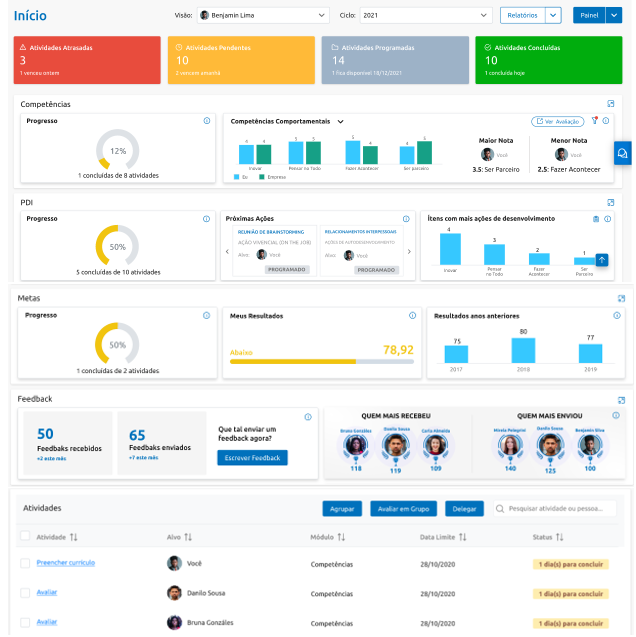Click the info icon in Meus Resultados card
636x637 pixels.
tap(412, 315)
